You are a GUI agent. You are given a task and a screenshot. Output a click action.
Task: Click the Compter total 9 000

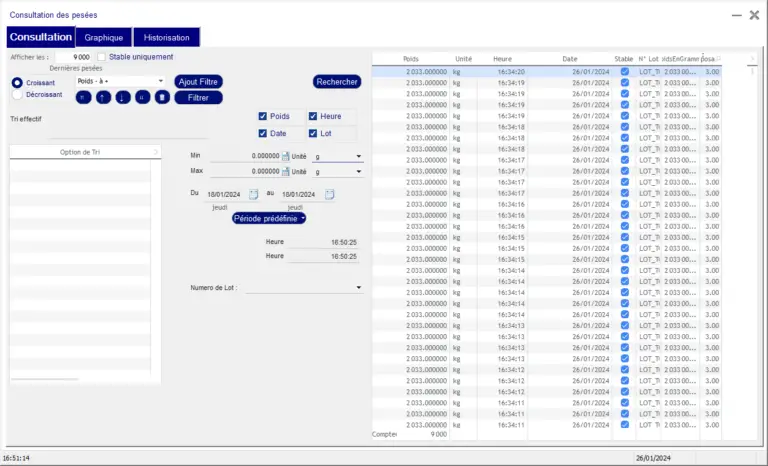tap(438, 434)
